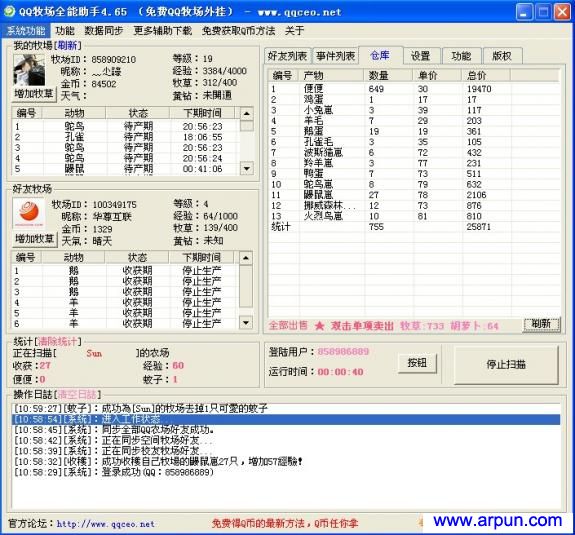Click 下期时间 column header in friend ranch list

[201, 257]
